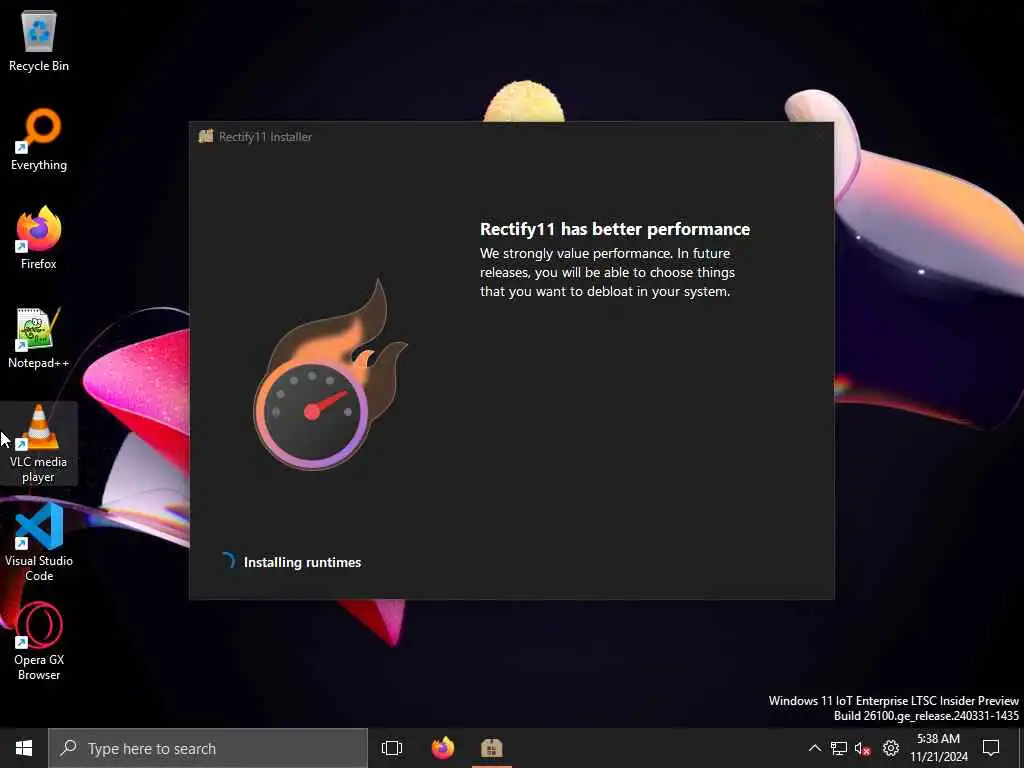This screenshot has height=768, width=1024.
Task: Click the 'Rectify11 Installer' window title text
Action: (265, 136)
